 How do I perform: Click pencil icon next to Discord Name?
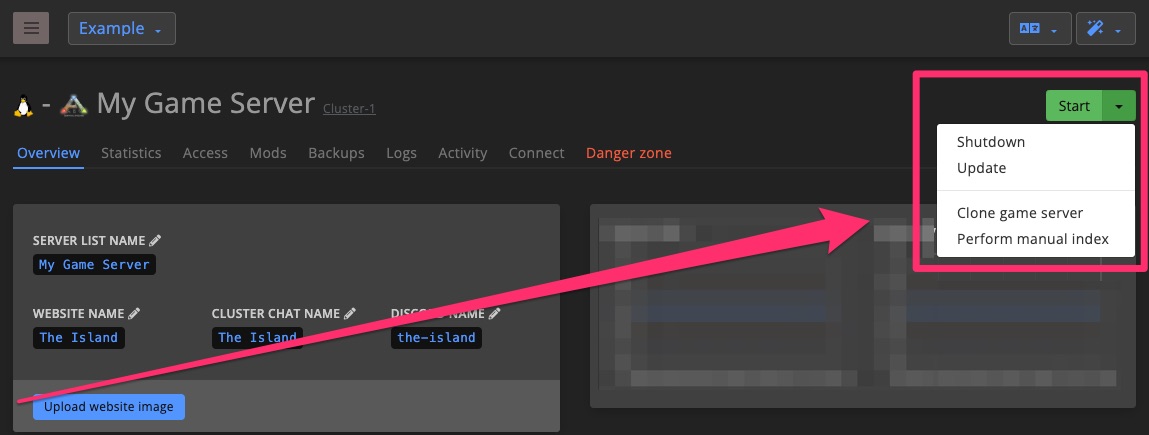493,313
